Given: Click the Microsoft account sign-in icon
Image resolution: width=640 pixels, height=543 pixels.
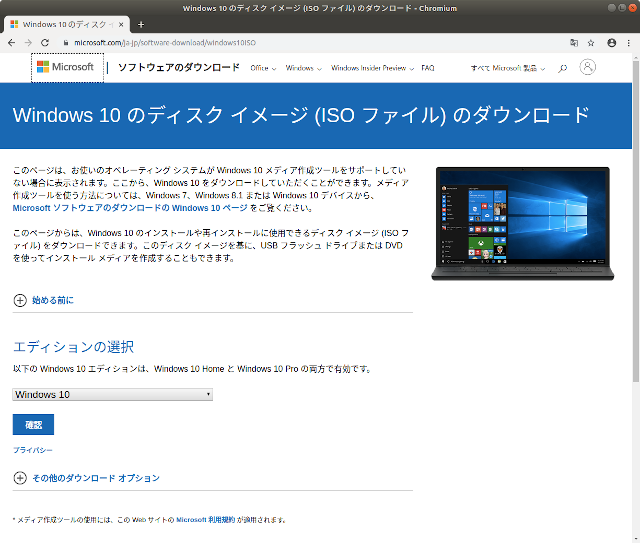Looking at the screenshot, I should (587, 67).
